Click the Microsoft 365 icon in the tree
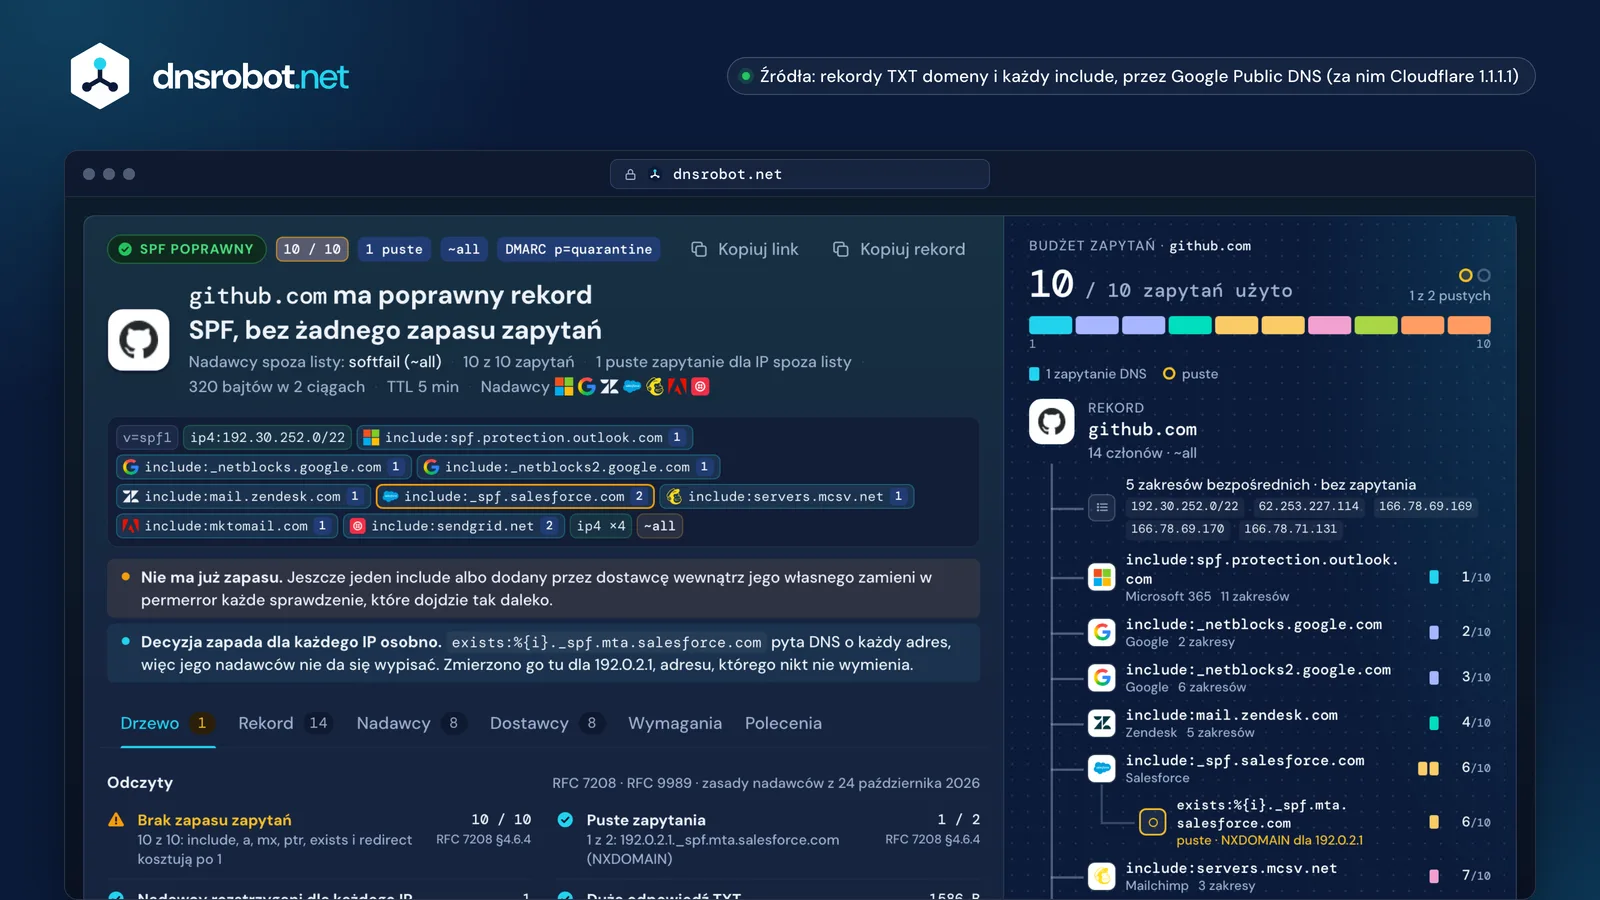The height and width of the screenshot is (900, 1600). (1102, 577)
